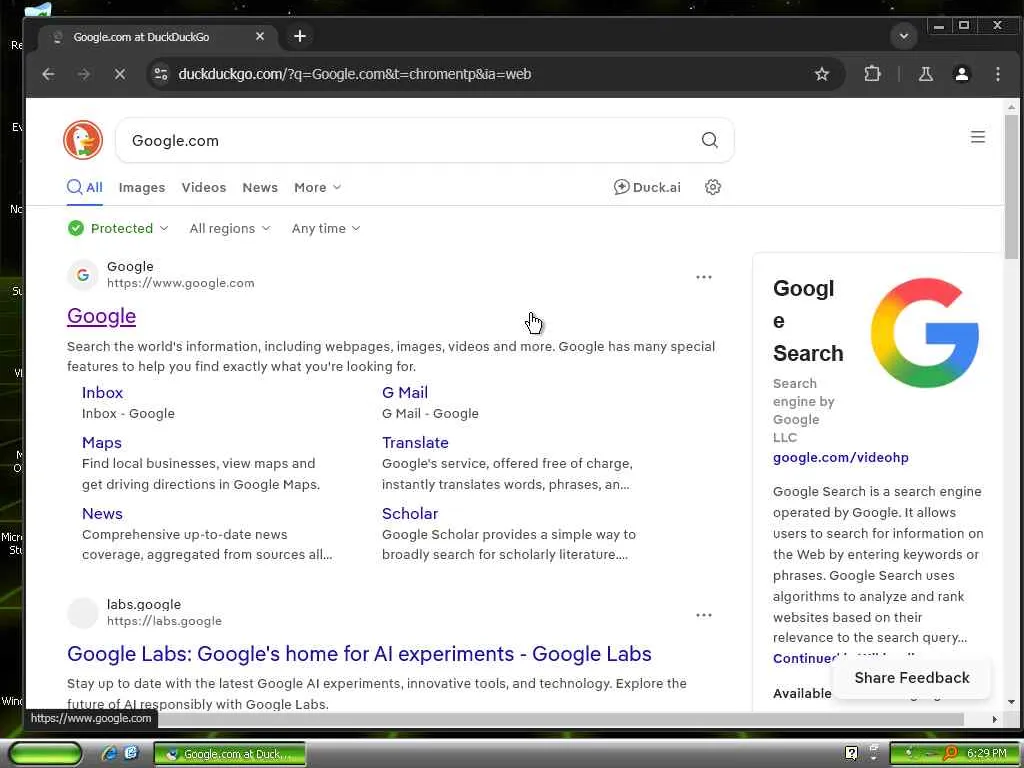Open the Google result title link
The height and width of the screenshot is (768, 1024).
pyautogui.click(x=101, y=316)
